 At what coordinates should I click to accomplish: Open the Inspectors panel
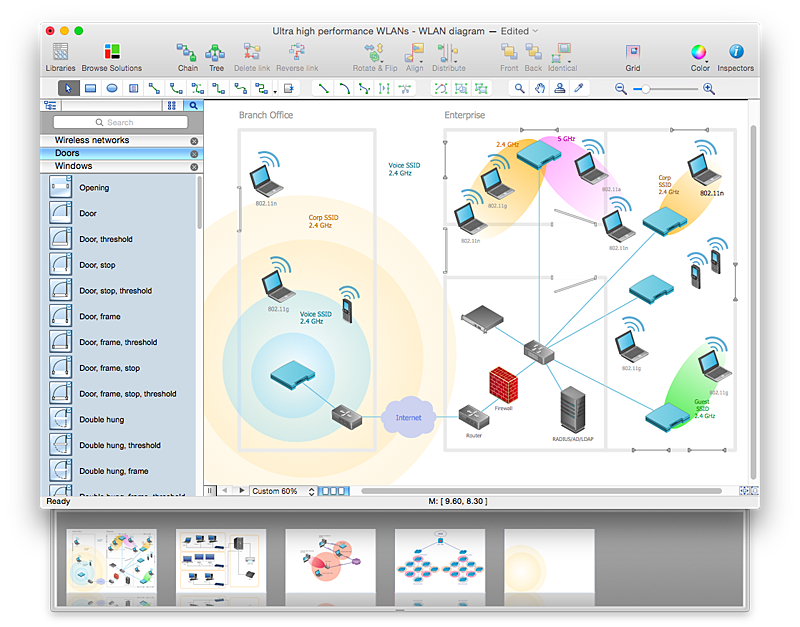[735, 57]
